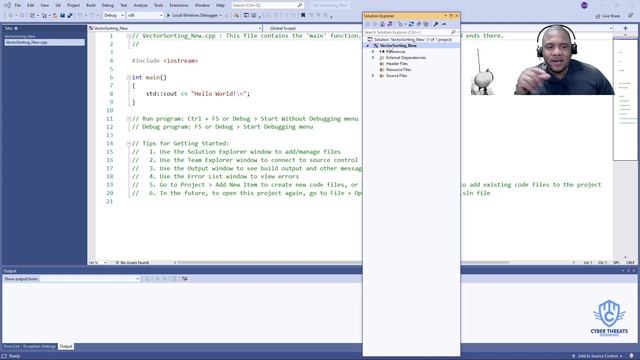The image size is (640, 360).
Task: Collapse the main function fold on line 6
Action: 129,77
